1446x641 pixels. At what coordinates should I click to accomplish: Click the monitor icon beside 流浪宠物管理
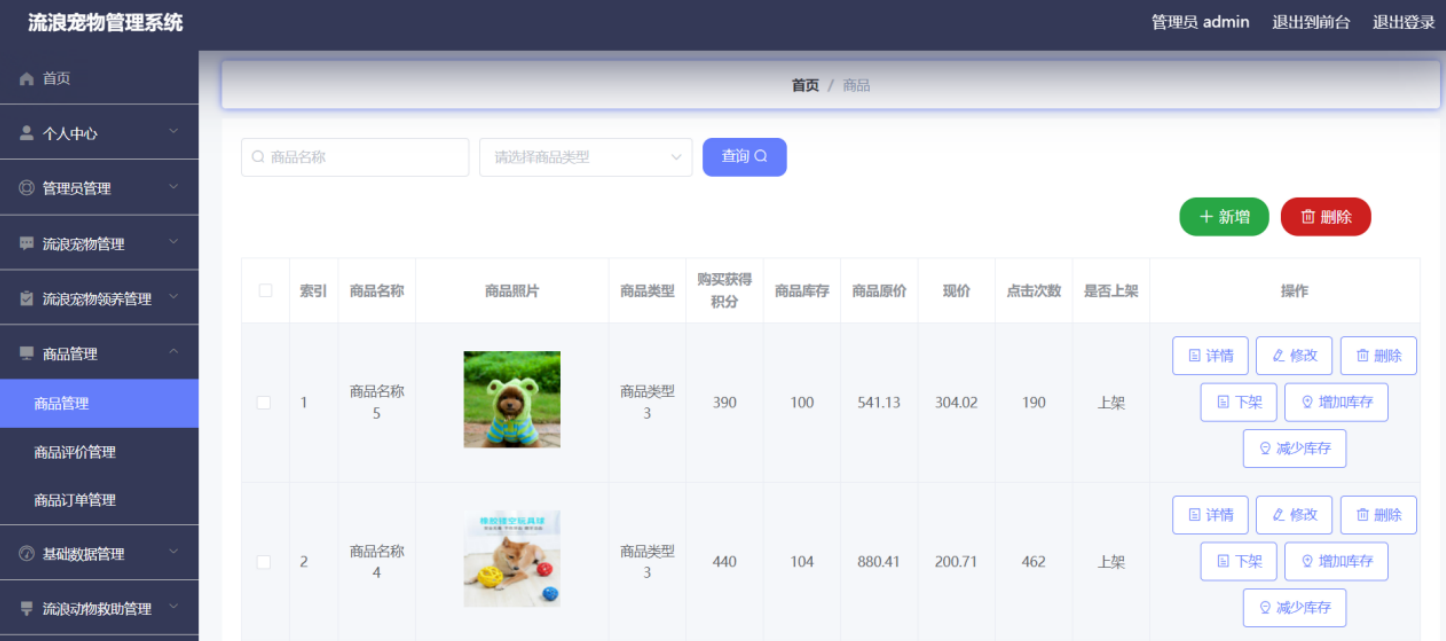coord(26,242)
